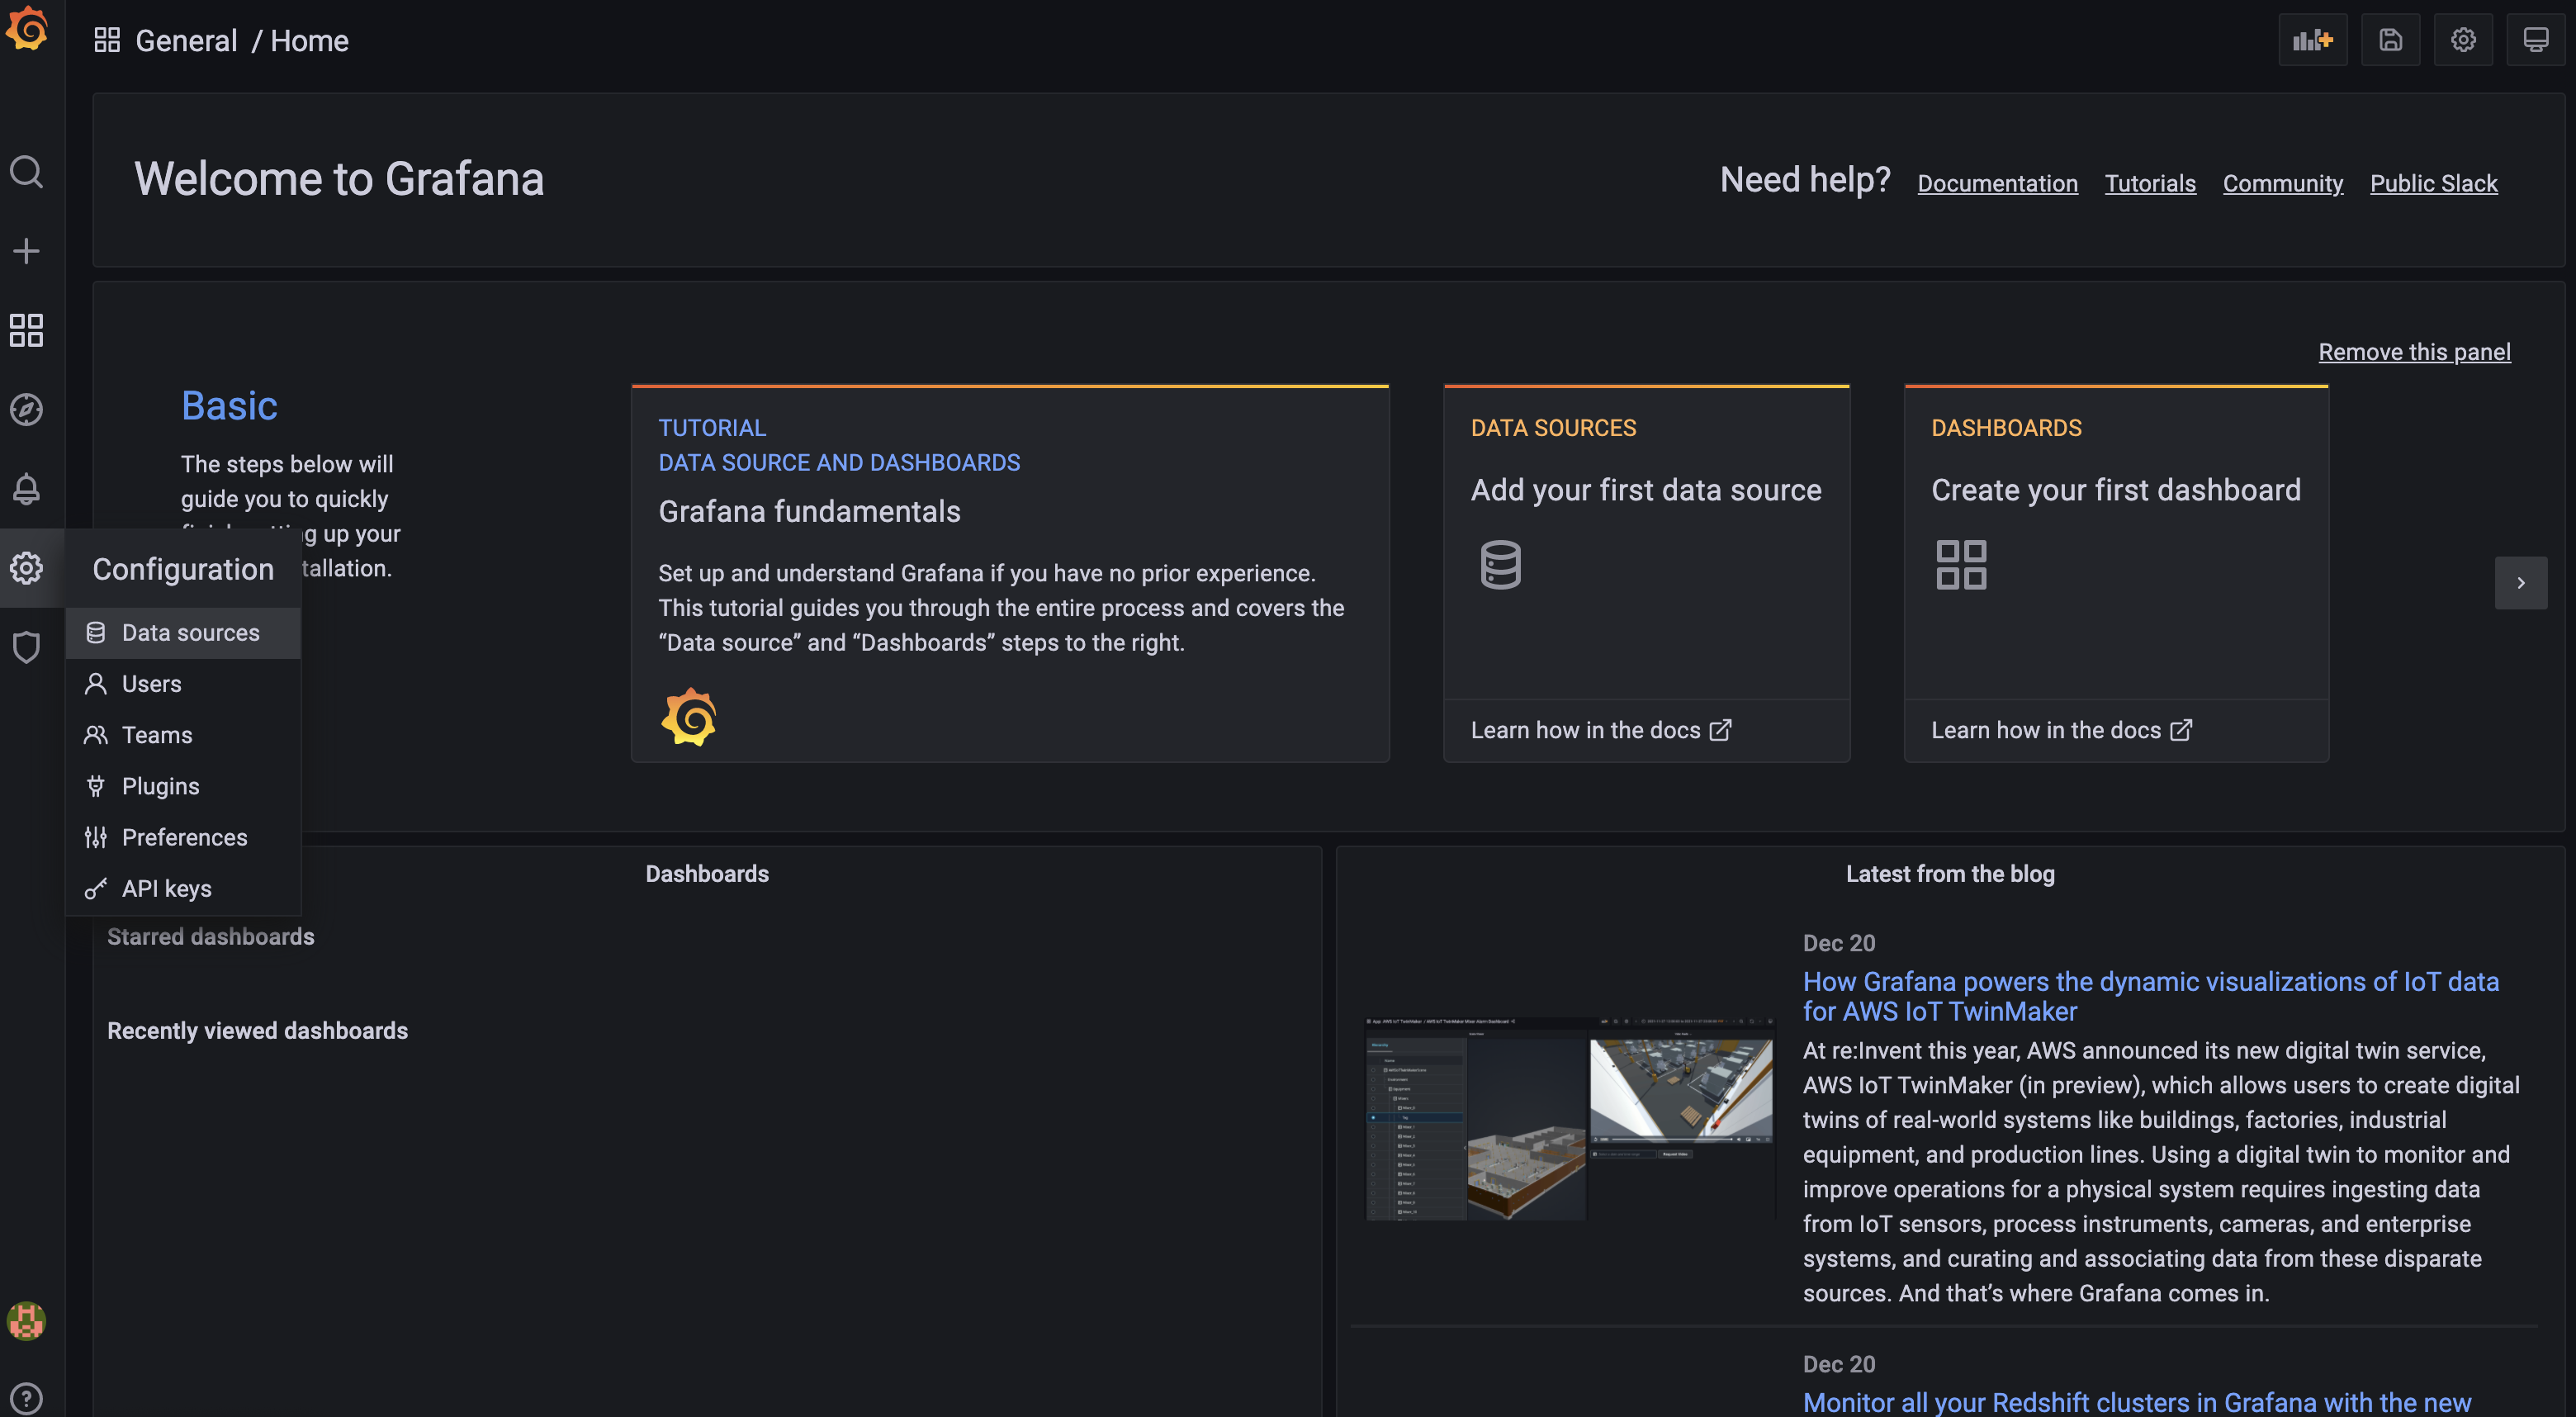Click the Configuration gear icon in sidebar
The image size is (2576, 1417).
point(26,568)
